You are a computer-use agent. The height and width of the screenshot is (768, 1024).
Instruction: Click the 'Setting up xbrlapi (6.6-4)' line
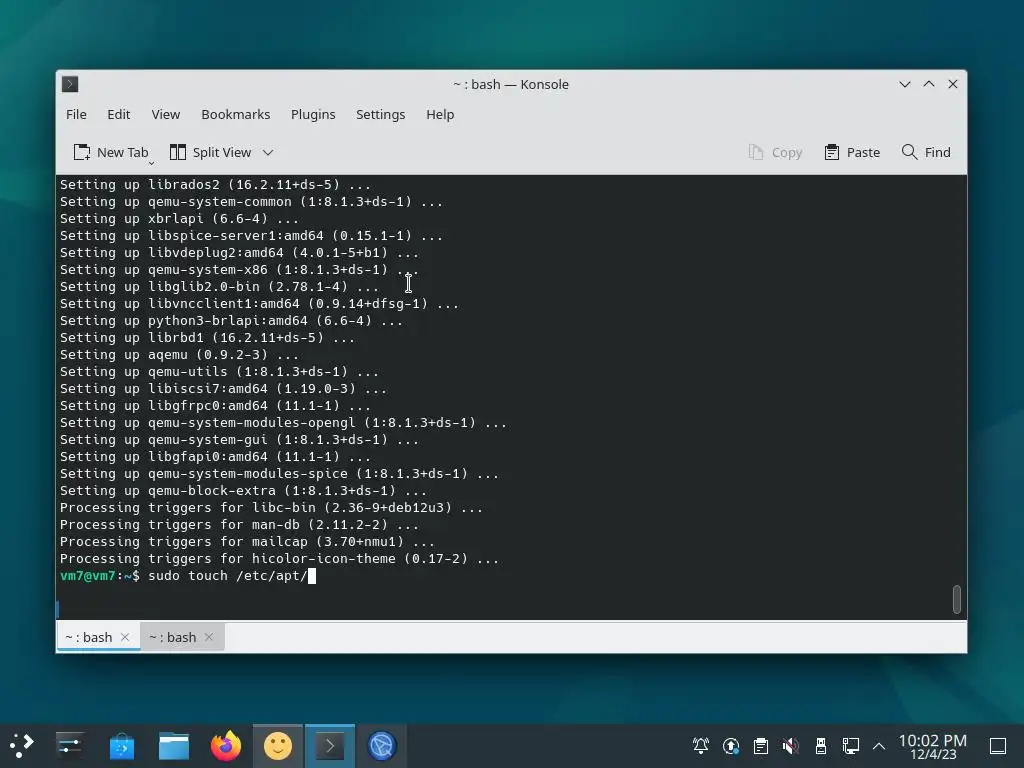point(180,219)
